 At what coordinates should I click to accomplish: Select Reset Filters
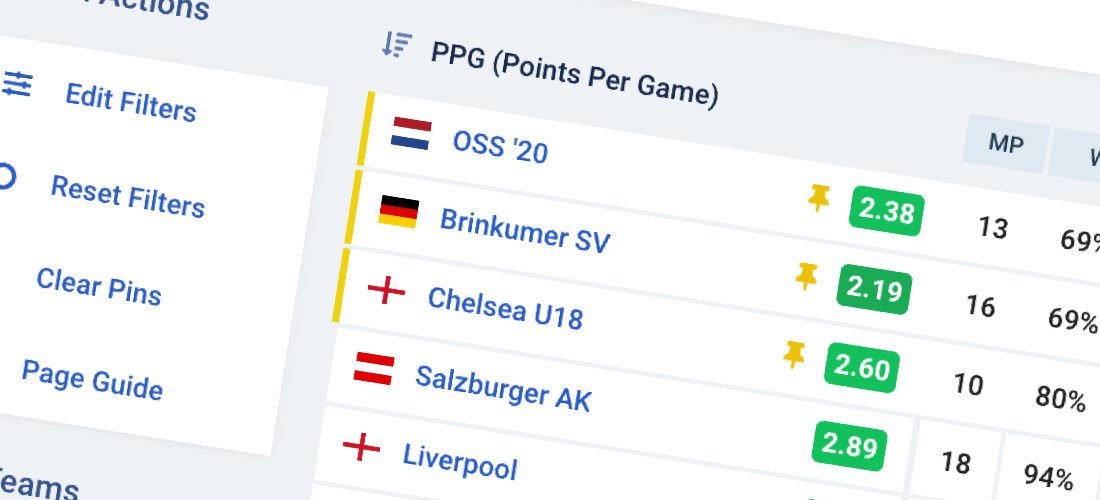click(x=128, y=197)
